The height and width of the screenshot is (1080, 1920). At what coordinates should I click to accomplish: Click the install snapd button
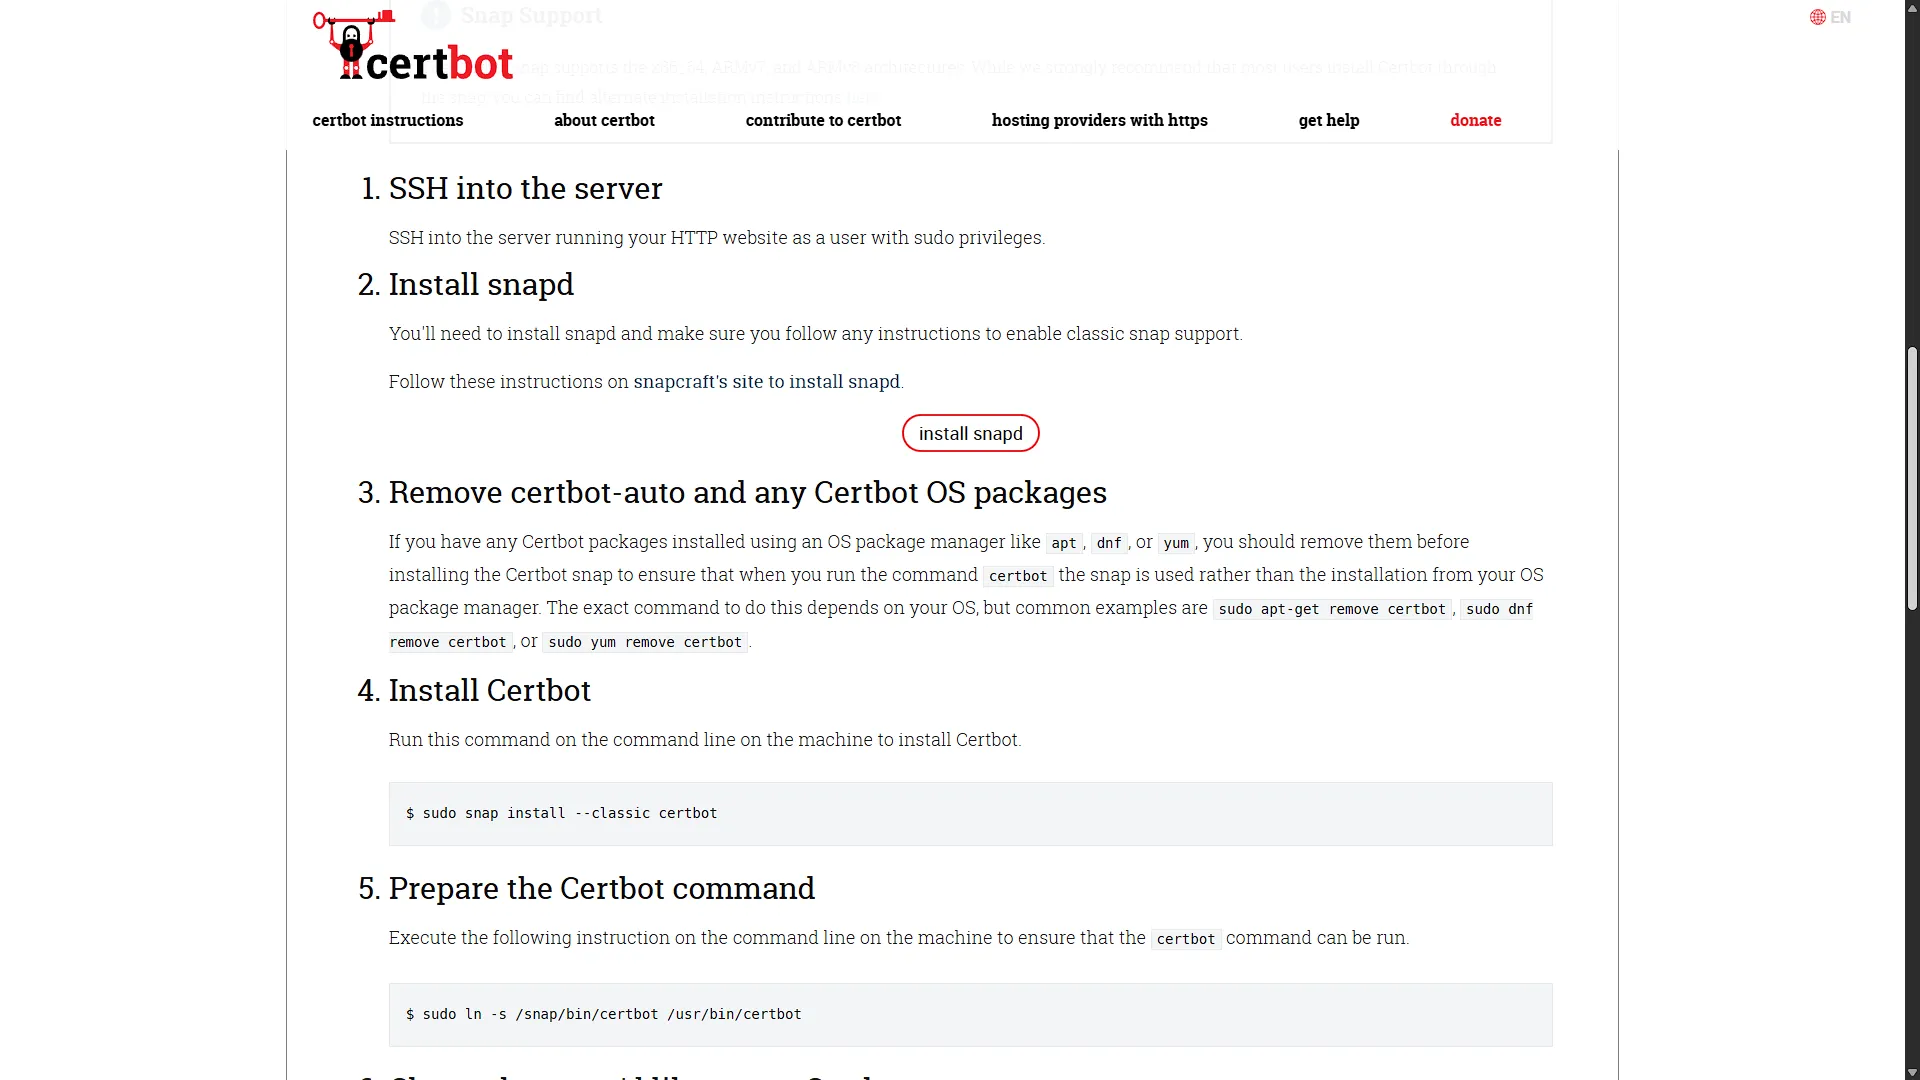971,433
